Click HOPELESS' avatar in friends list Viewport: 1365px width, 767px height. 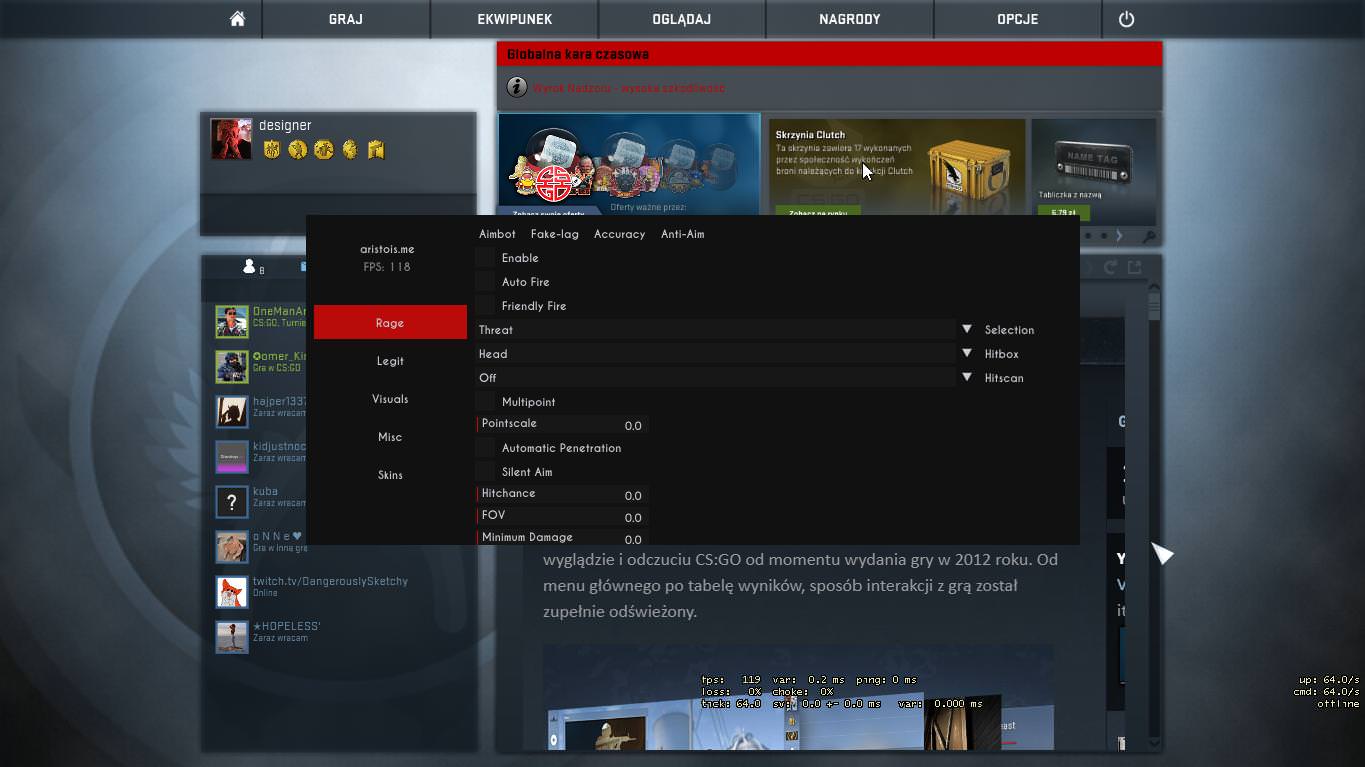[x=232, y=636]
